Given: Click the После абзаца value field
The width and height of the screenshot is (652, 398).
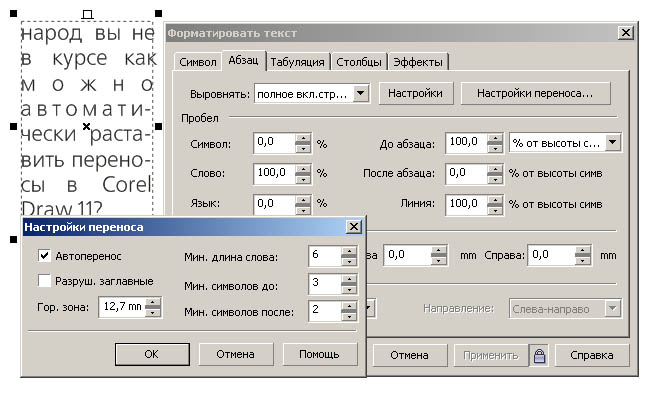Looking at the screenshot, I should click(467, 173).
